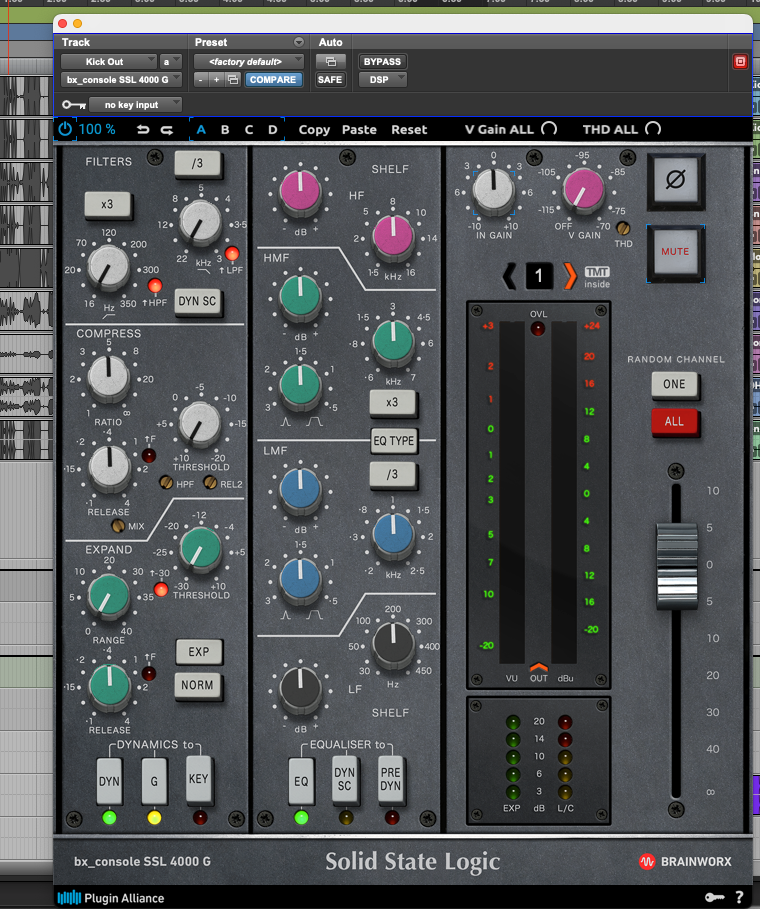
Task: Toggle the filters DYN SC button
Action: [197, 301]
